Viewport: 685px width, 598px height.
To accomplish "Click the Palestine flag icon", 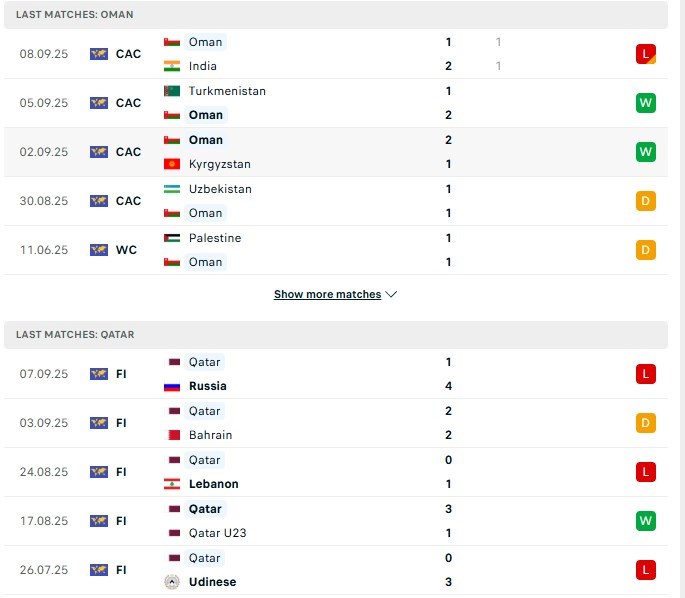I will [x=172, y=238].
